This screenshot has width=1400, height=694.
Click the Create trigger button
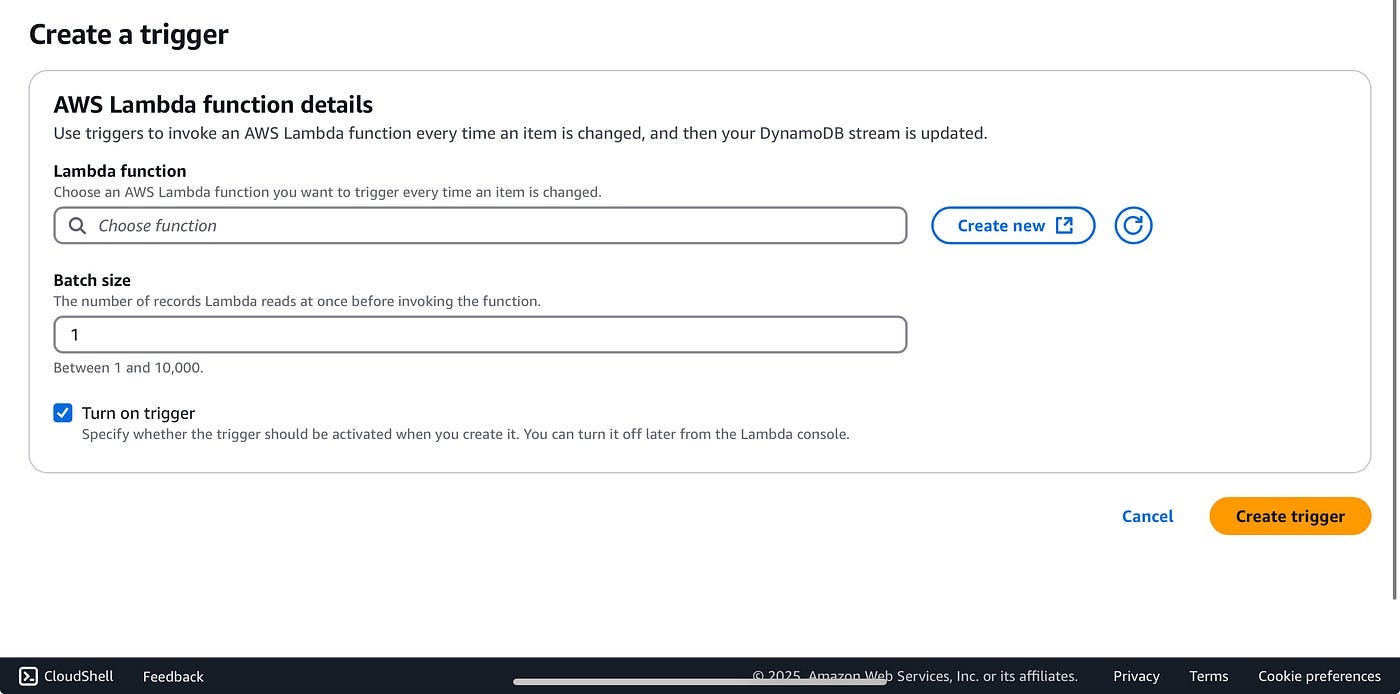click(x=1290, y=516)
